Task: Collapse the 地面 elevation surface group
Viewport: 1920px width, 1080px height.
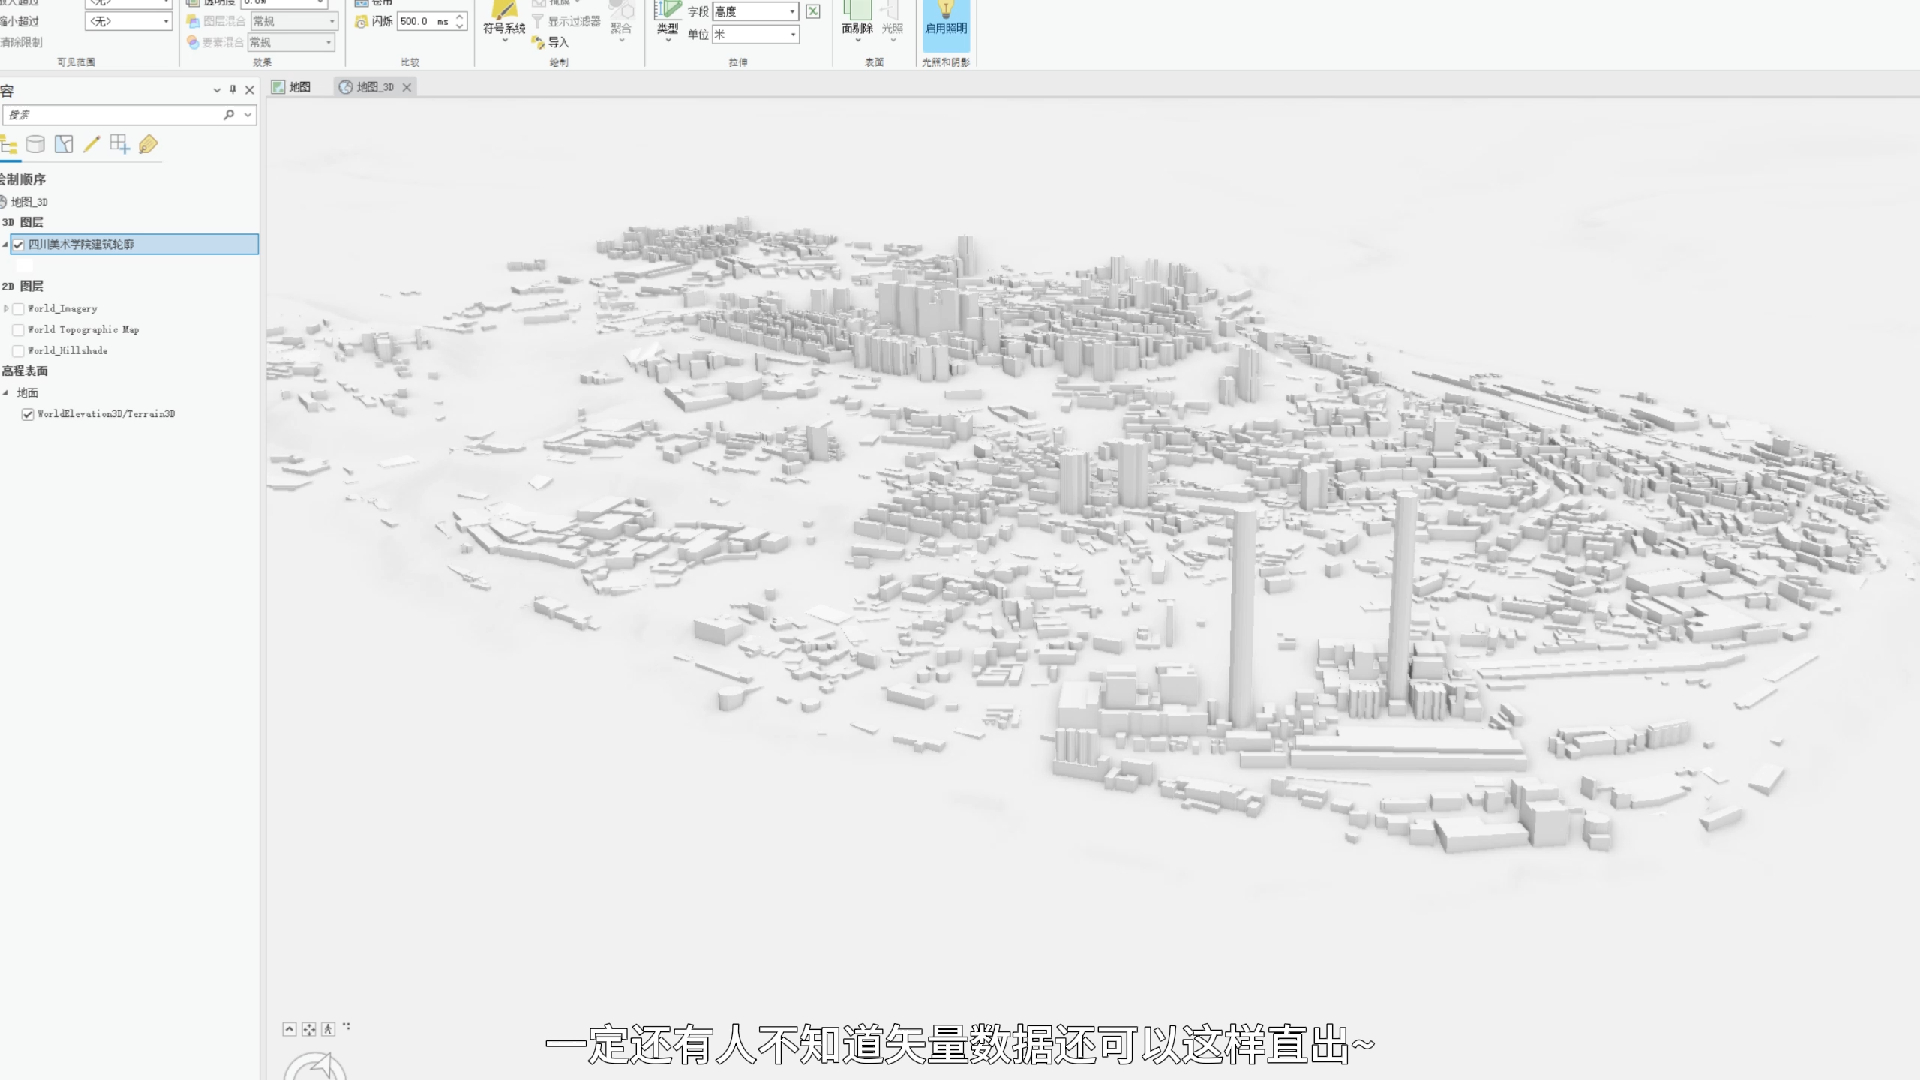Action: pos(7,392)
